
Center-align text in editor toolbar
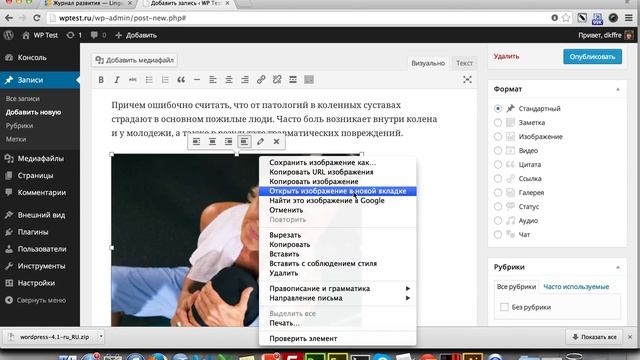click(x=229, y=80)
